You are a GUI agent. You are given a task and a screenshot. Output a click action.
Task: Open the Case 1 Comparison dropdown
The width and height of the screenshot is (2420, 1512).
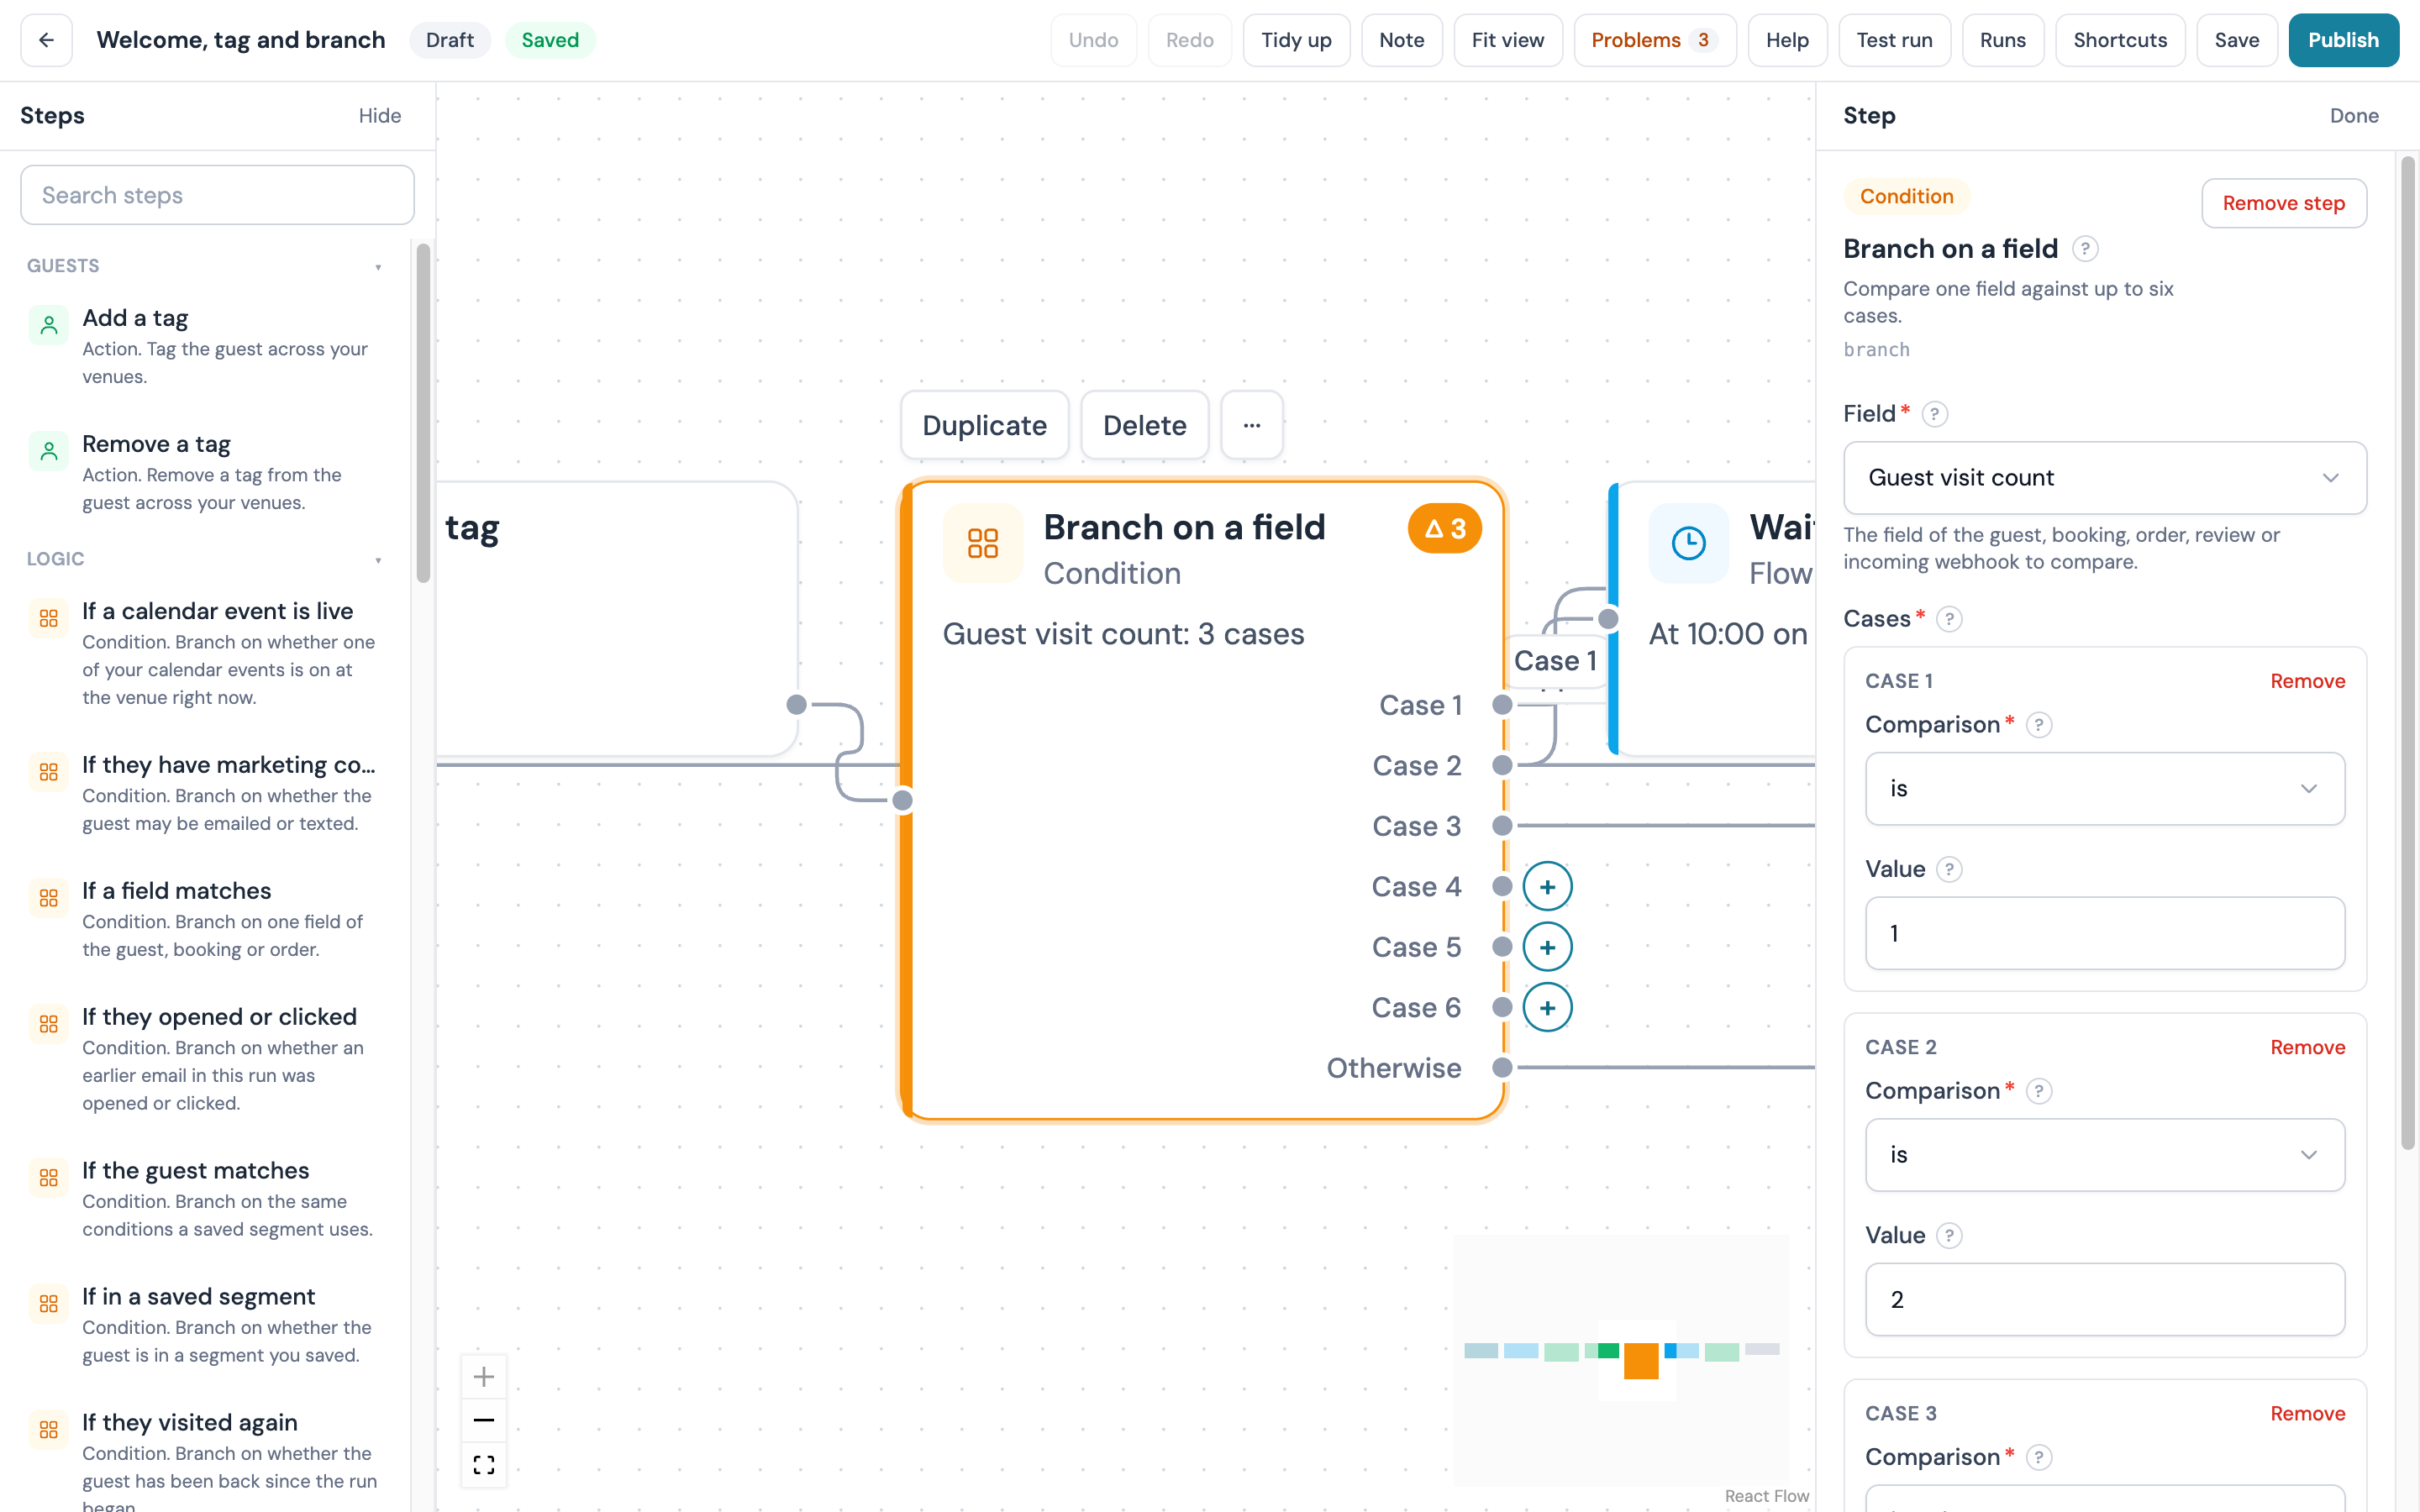[x=2105, y=789]
